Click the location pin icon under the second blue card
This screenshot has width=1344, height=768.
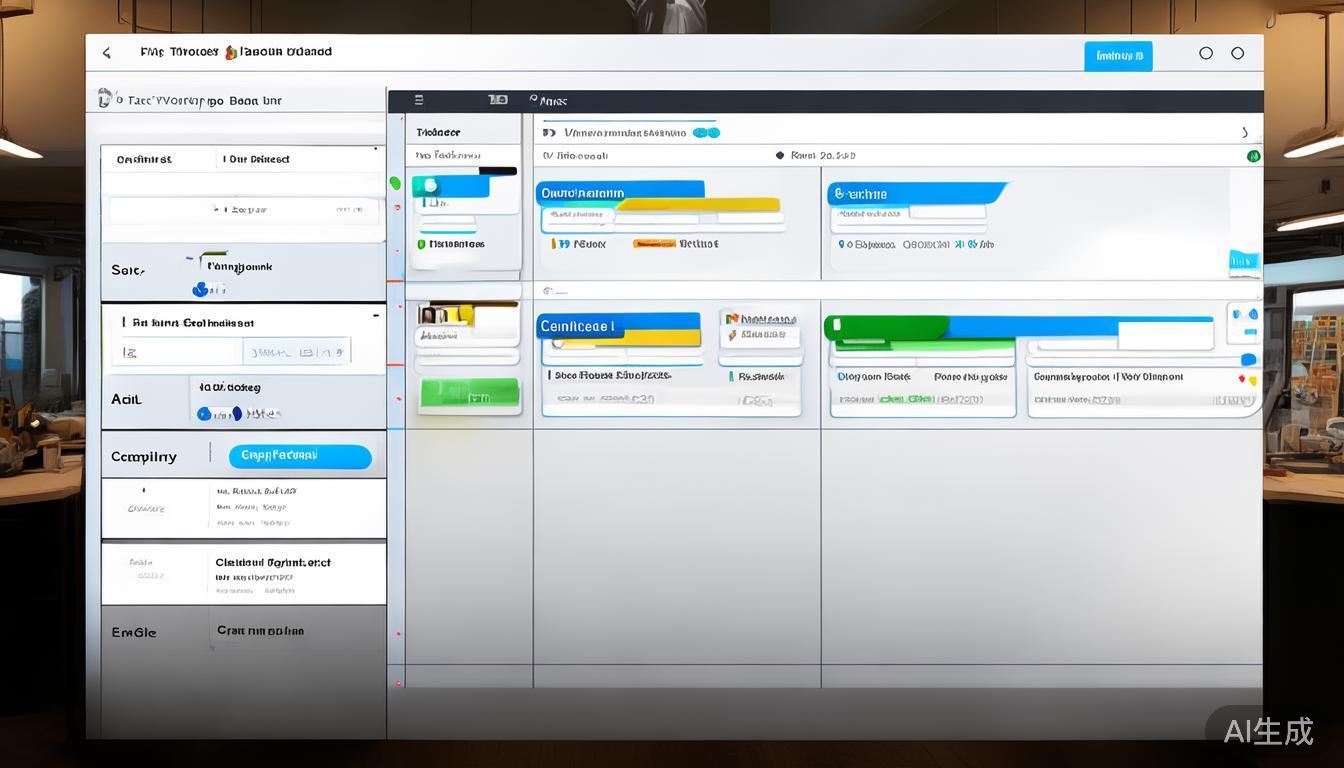[x=842, y=244]
